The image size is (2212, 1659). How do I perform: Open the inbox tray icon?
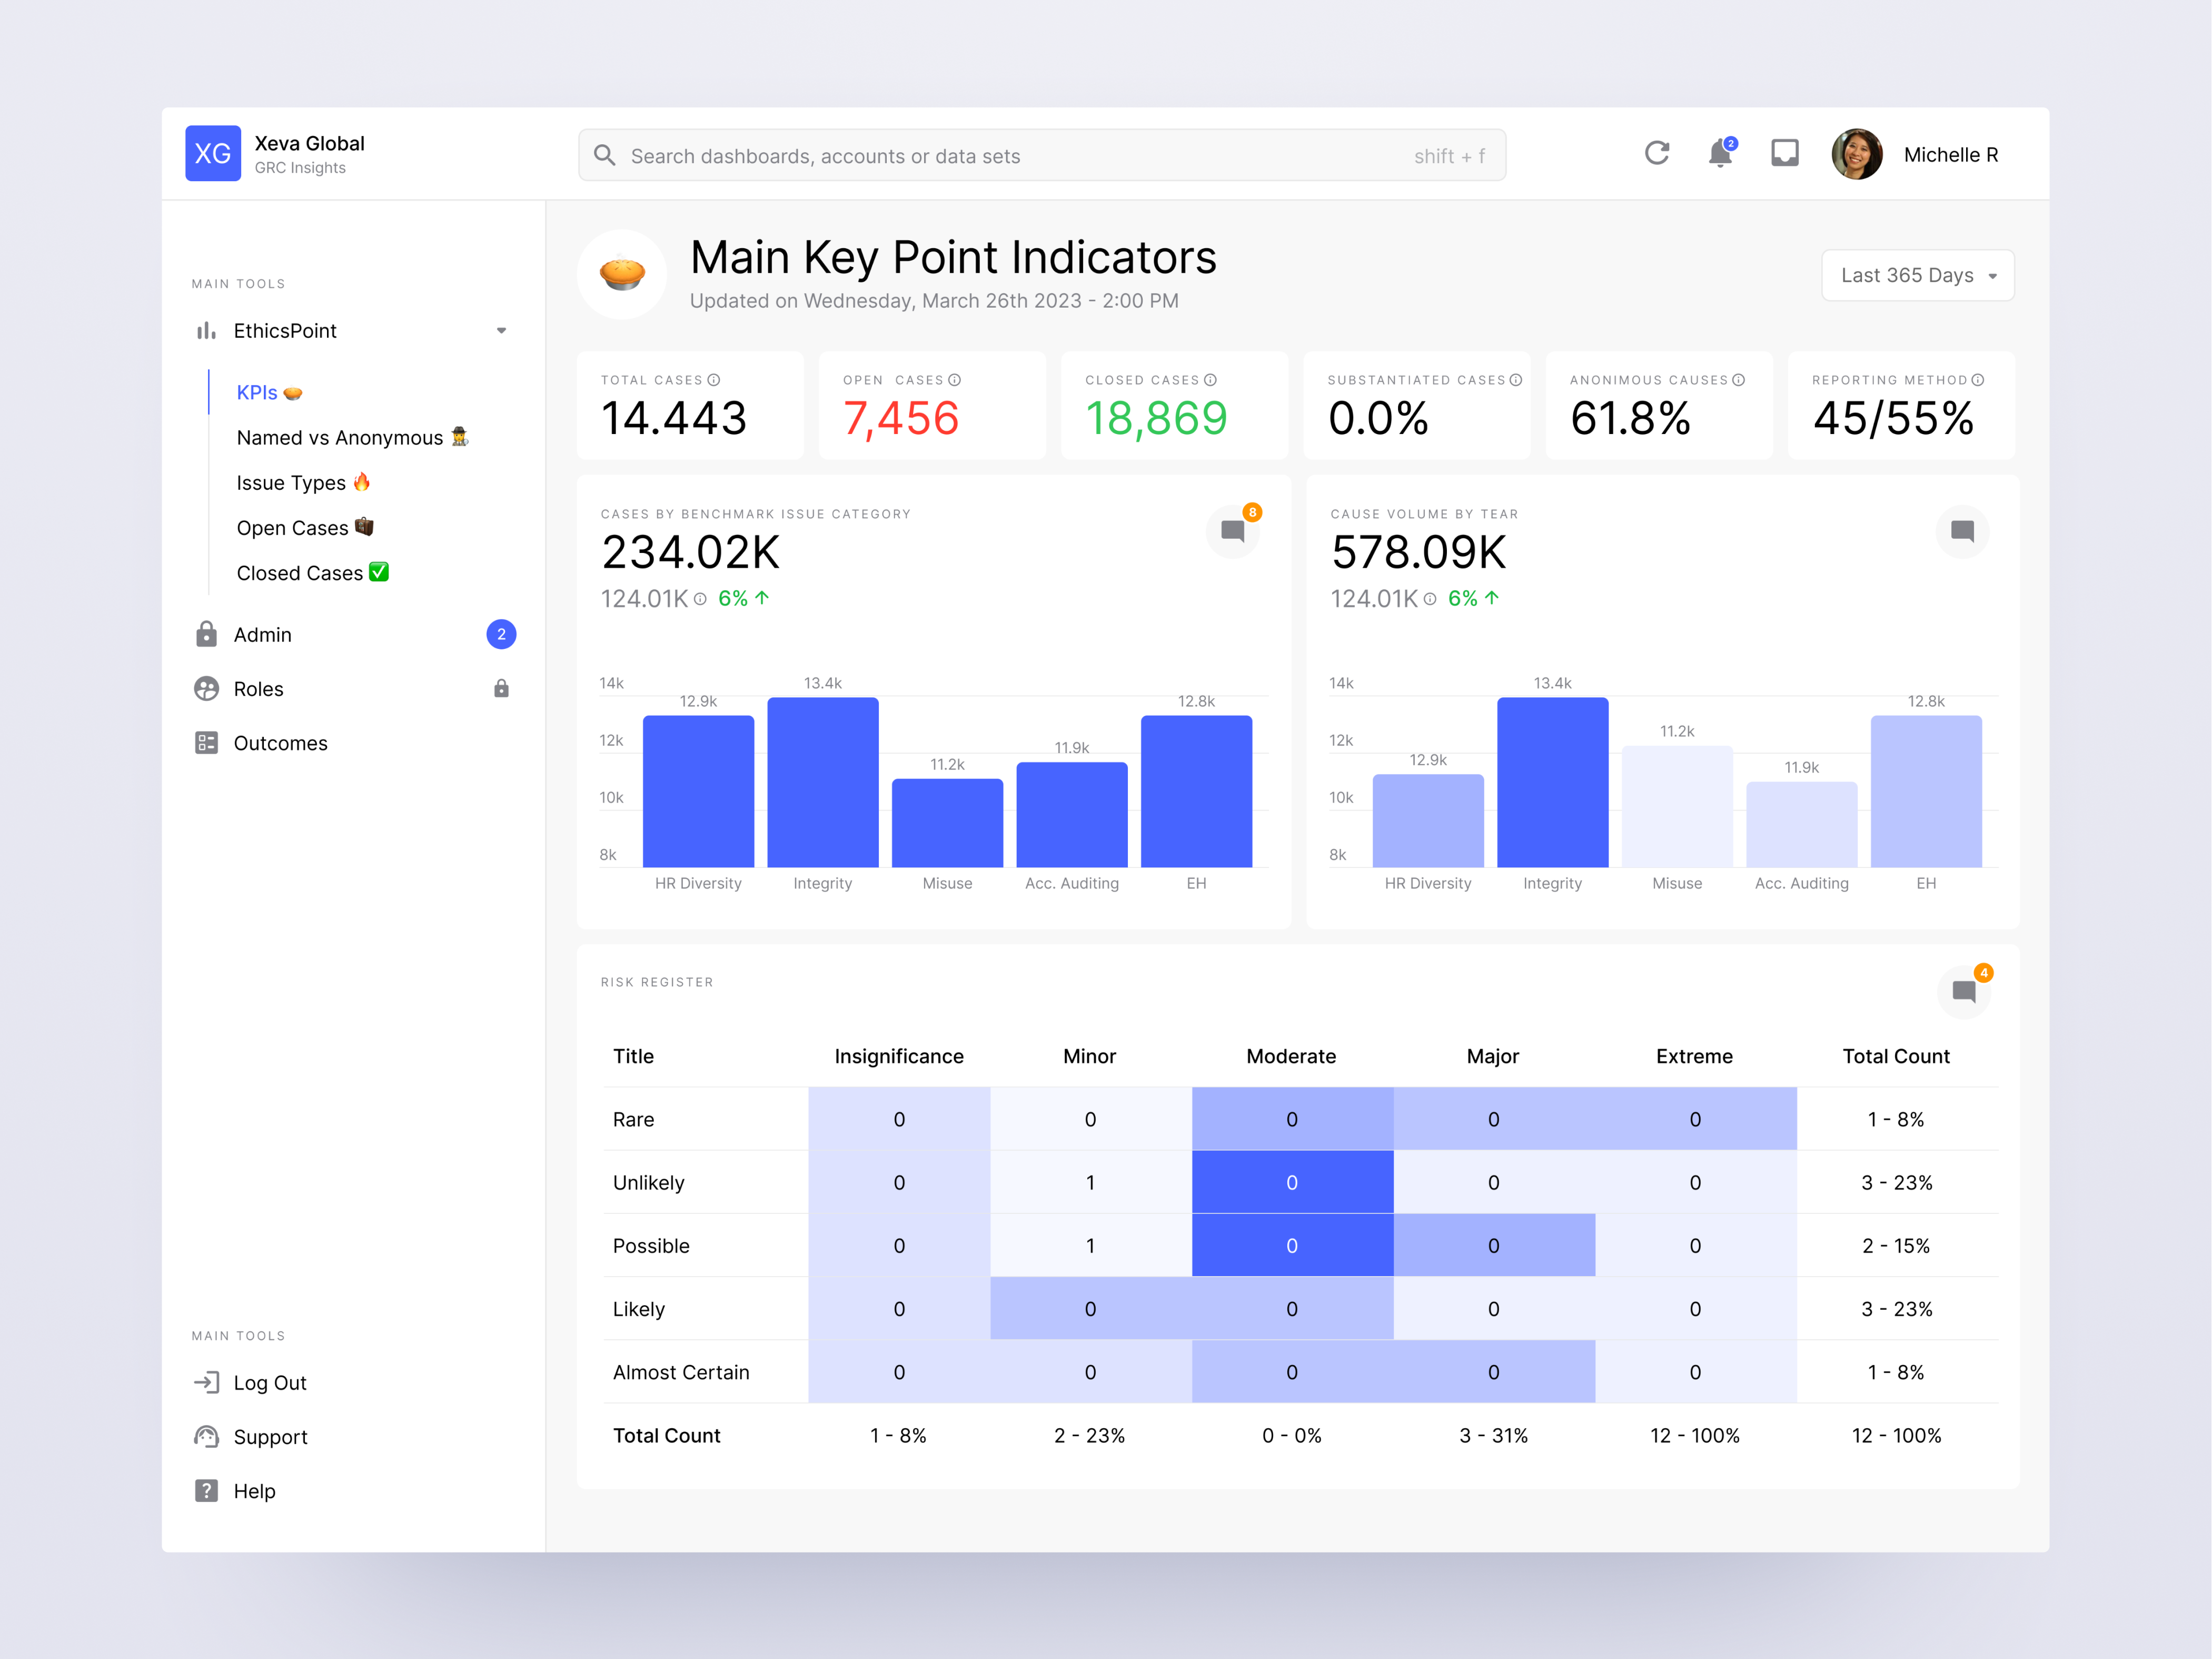pos(1785,153)
